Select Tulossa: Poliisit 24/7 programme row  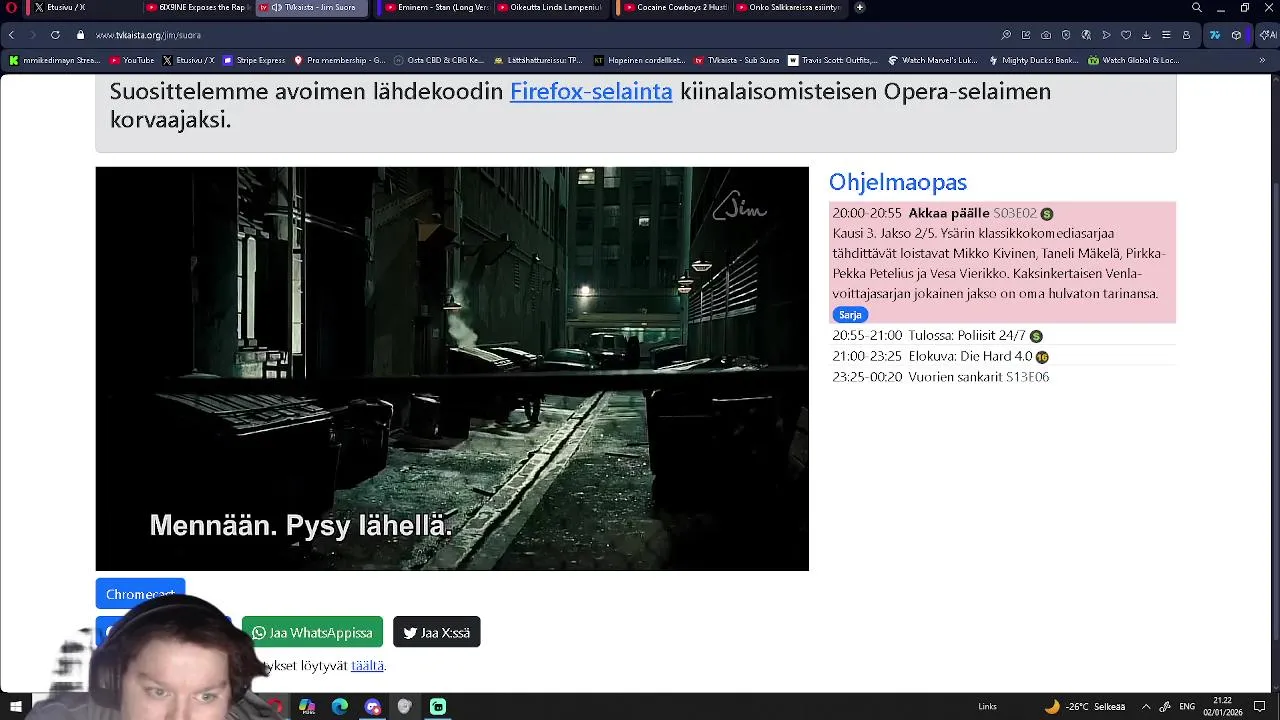pos(1002,335)
